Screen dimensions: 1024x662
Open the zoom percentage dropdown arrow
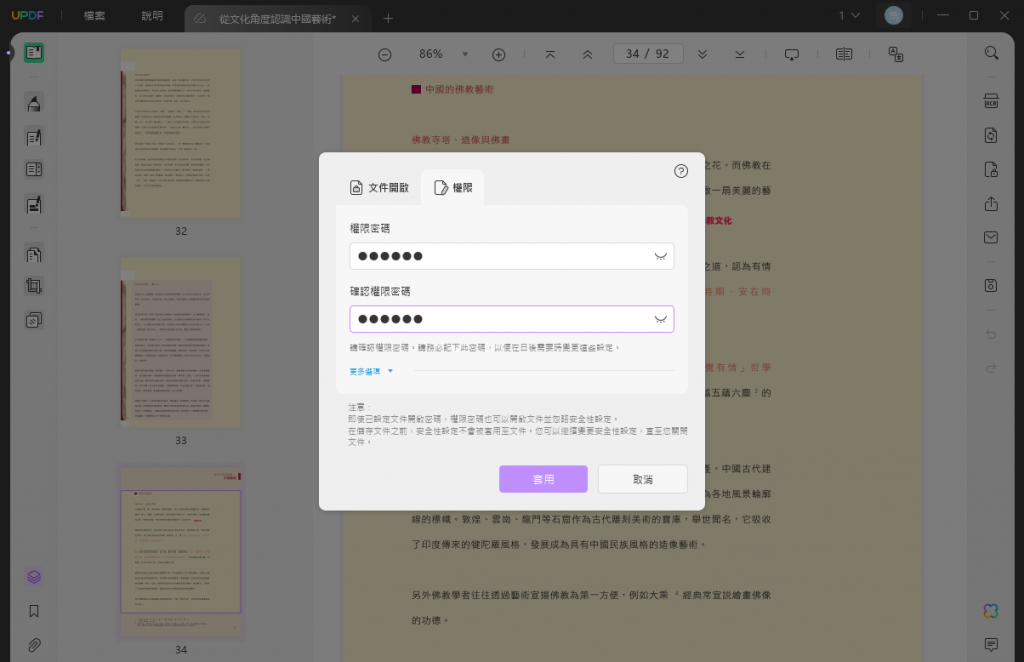465,54
